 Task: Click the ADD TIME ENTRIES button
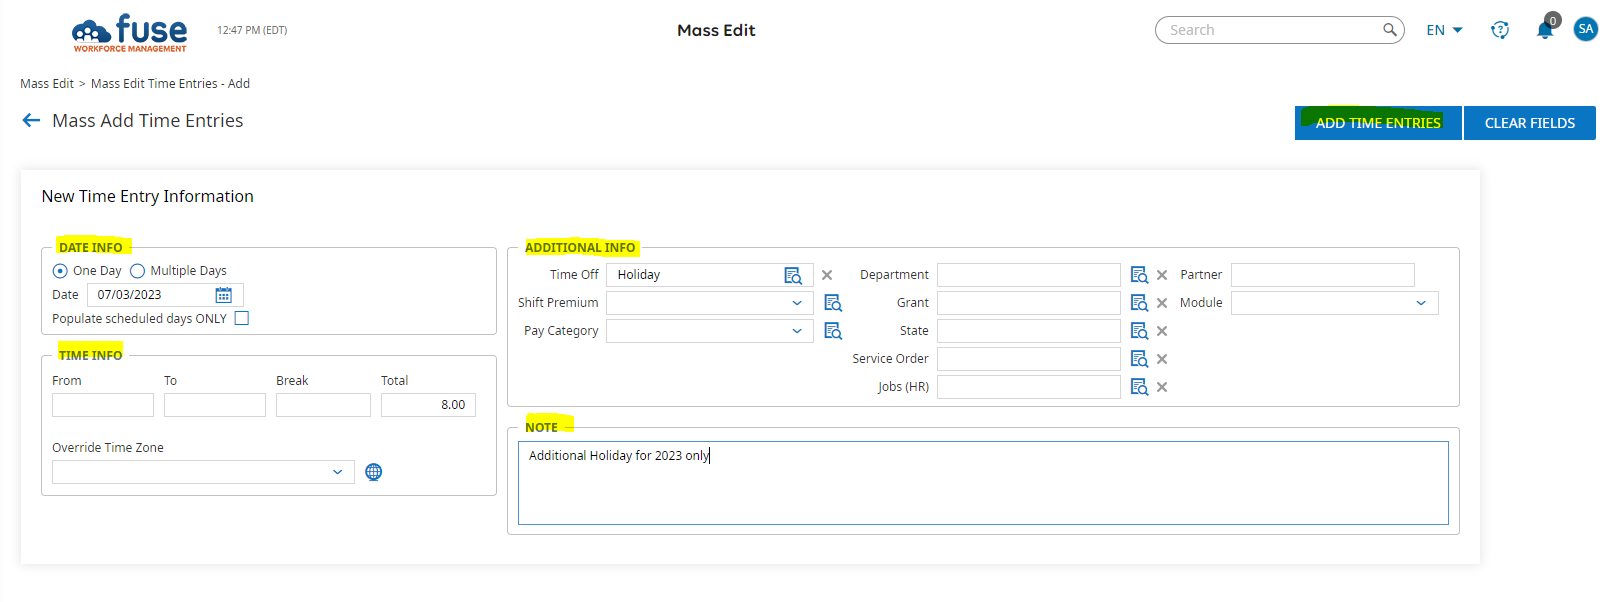tap(1377, 123)
